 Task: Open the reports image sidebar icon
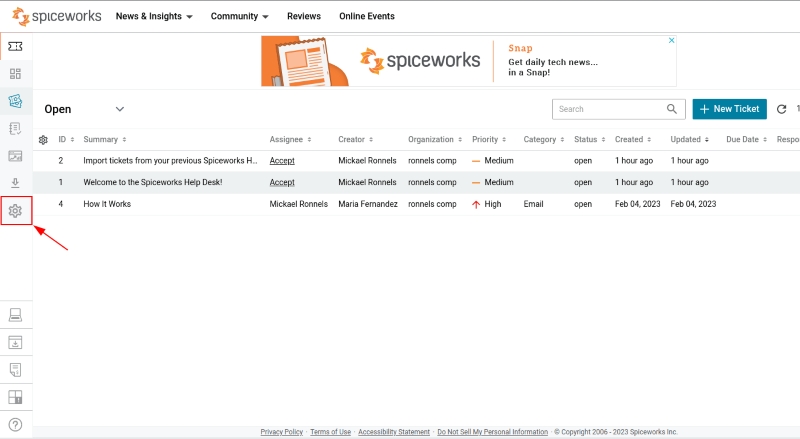15,156
